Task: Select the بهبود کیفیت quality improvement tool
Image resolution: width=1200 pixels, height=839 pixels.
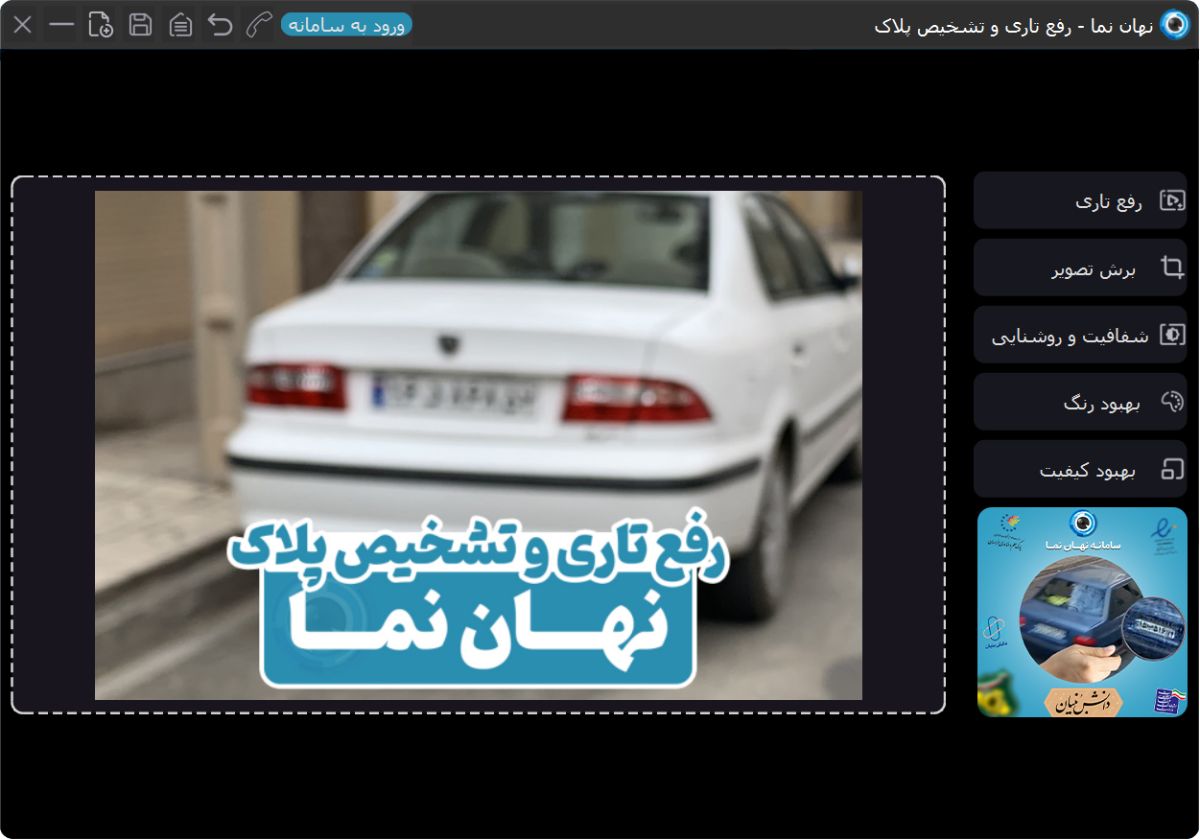Action: pyautogui.click(x=1080, y=468)
